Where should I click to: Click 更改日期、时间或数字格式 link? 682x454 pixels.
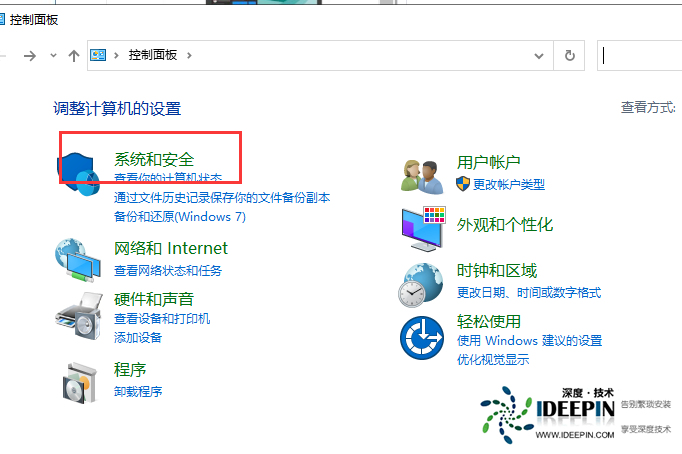(x=529, y=292)
